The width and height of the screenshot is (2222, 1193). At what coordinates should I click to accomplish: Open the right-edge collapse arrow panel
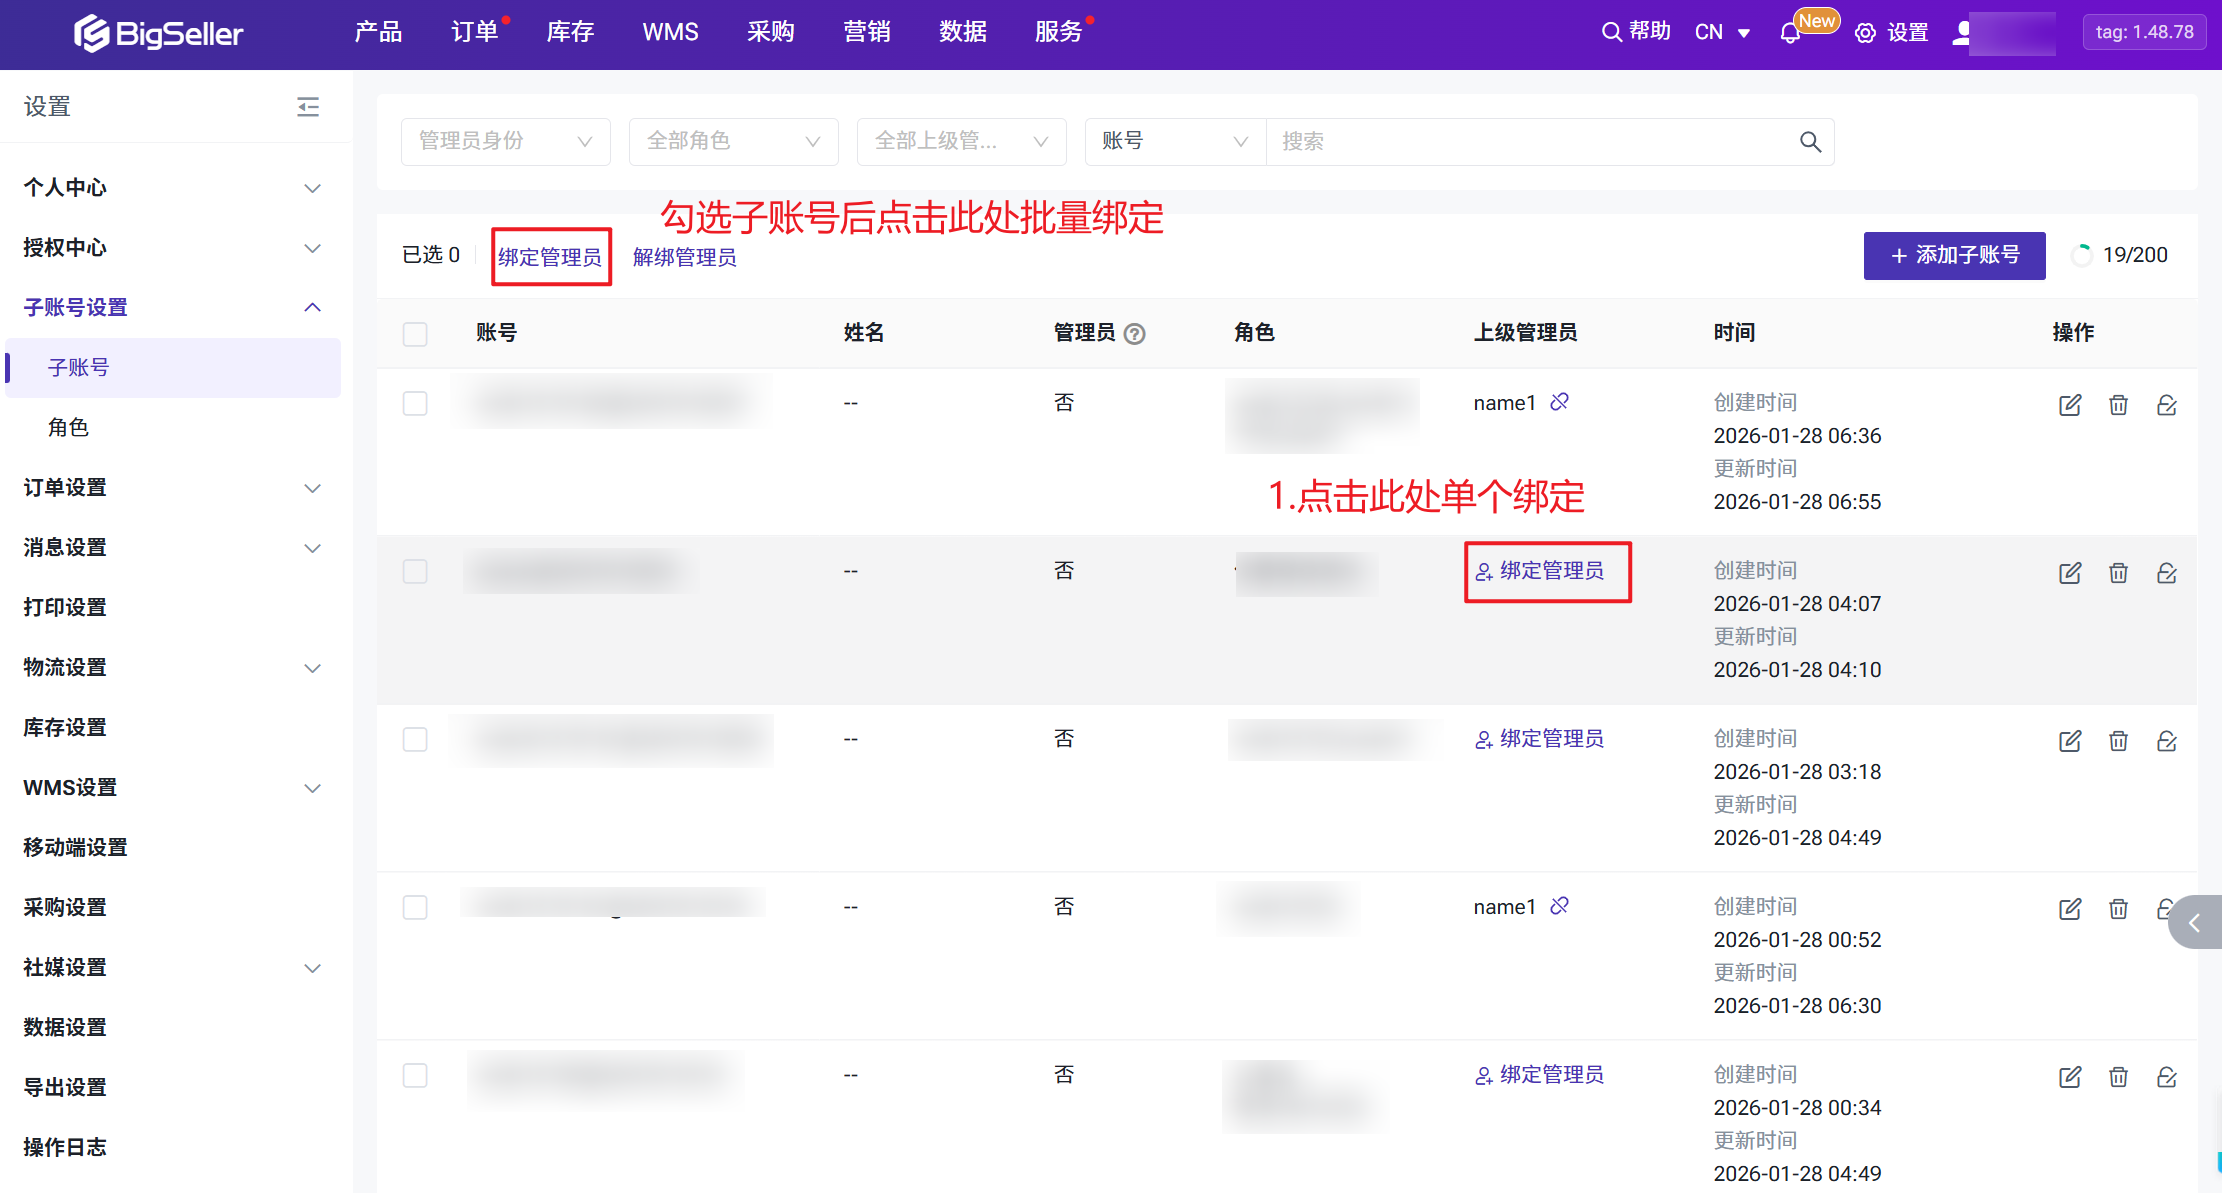pyautogui.click(x=2195, y=922)
